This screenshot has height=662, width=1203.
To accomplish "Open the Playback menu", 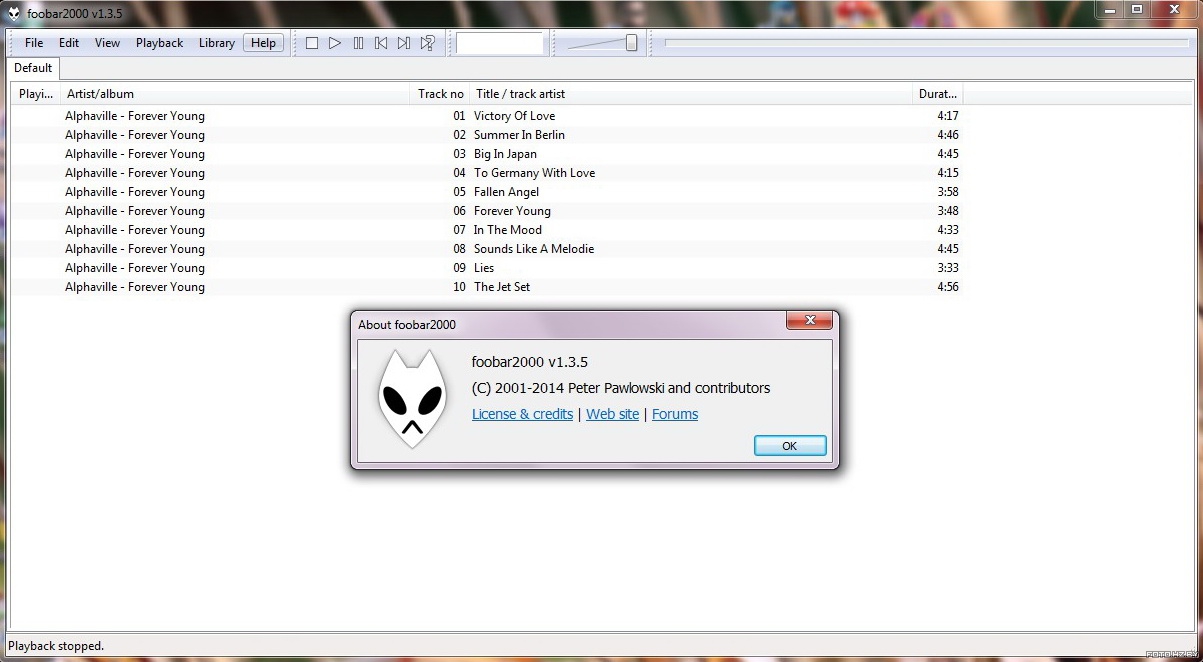I will [160, 43].
